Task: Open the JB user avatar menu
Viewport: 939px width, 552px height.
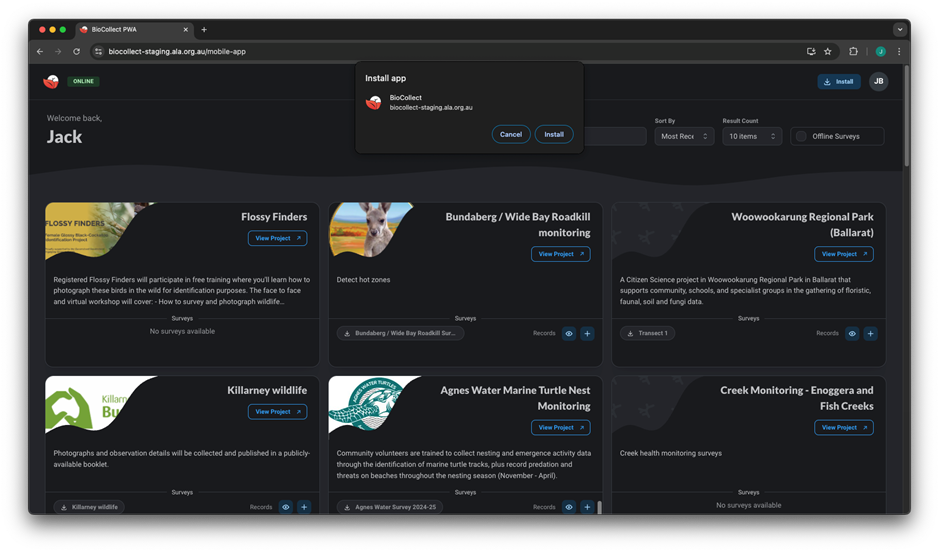Action: pyautogui.click(x=879, y=81)
